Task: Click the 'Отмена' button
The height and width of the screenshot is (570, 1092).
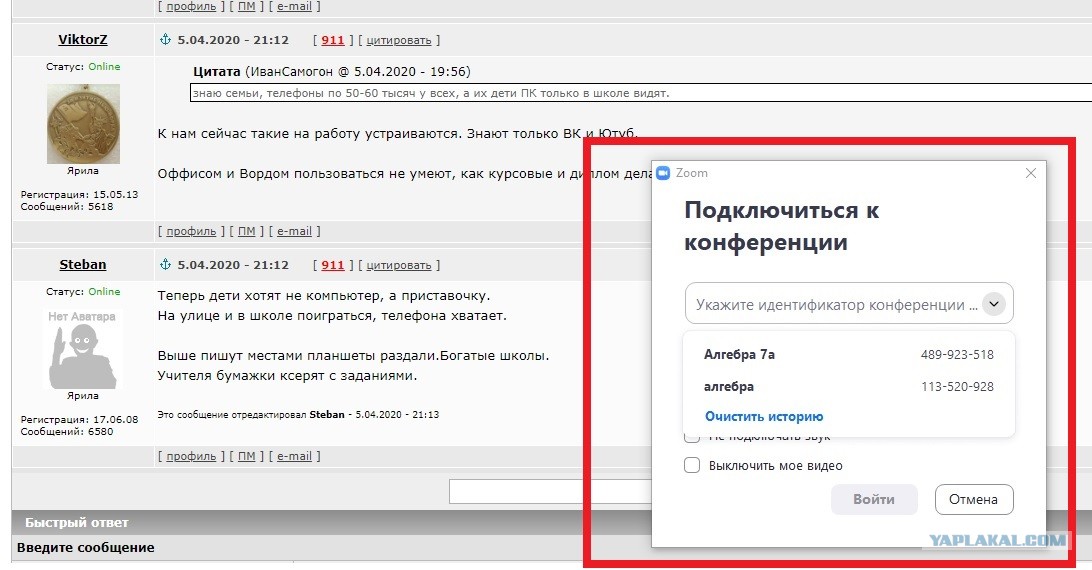Action: 974,500
